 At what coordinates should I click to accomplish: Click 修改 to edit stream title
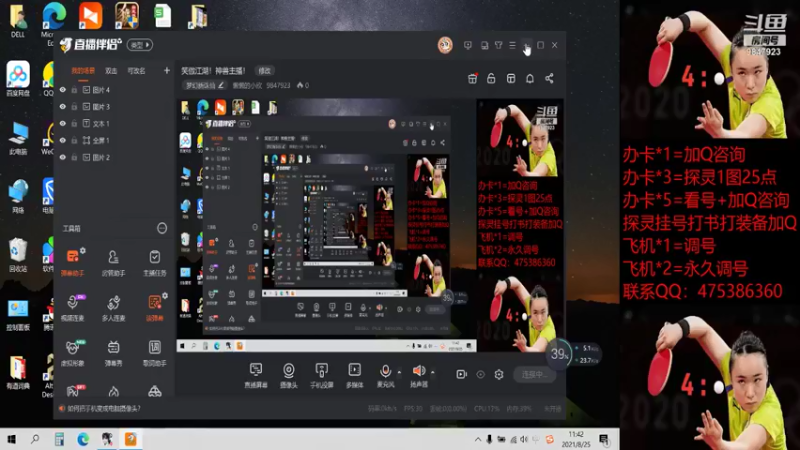[264, 71]
